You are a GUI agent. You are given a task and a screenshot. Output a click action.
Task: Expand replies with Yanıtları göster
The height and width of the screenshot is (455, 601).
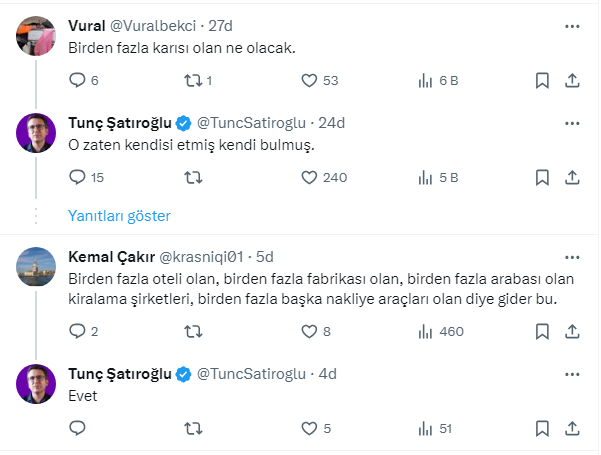[x=119, y=216]
